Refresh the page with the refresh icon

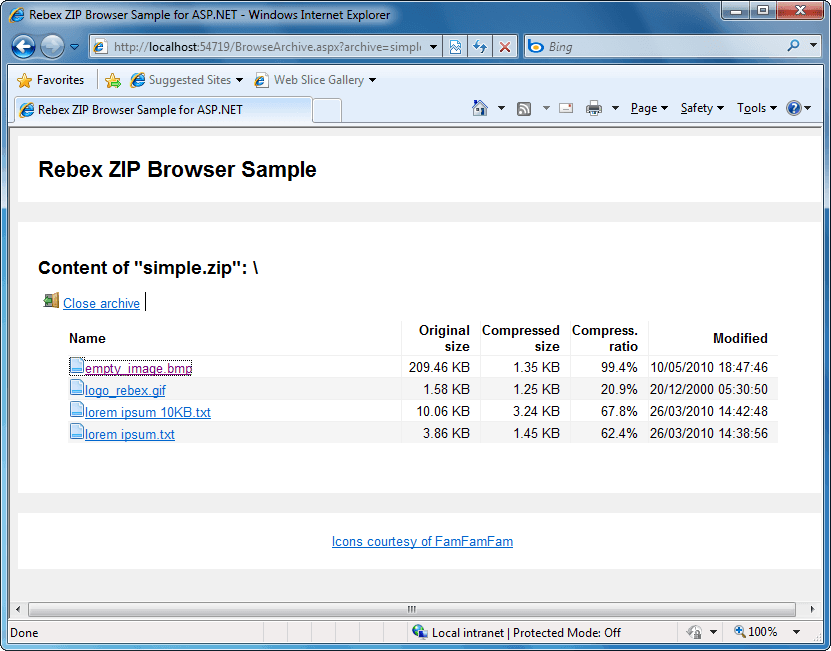click(480, 47)
